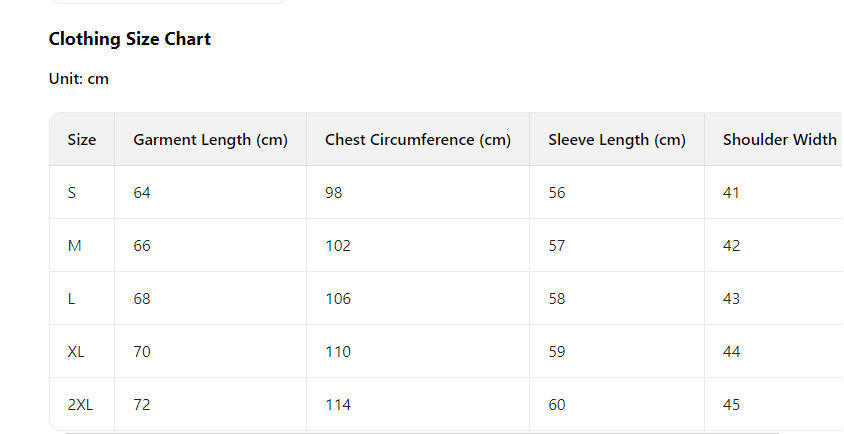Click garment length value 64 for size S
Viewport: 844px width, 434px height.
tap(142, 193)
